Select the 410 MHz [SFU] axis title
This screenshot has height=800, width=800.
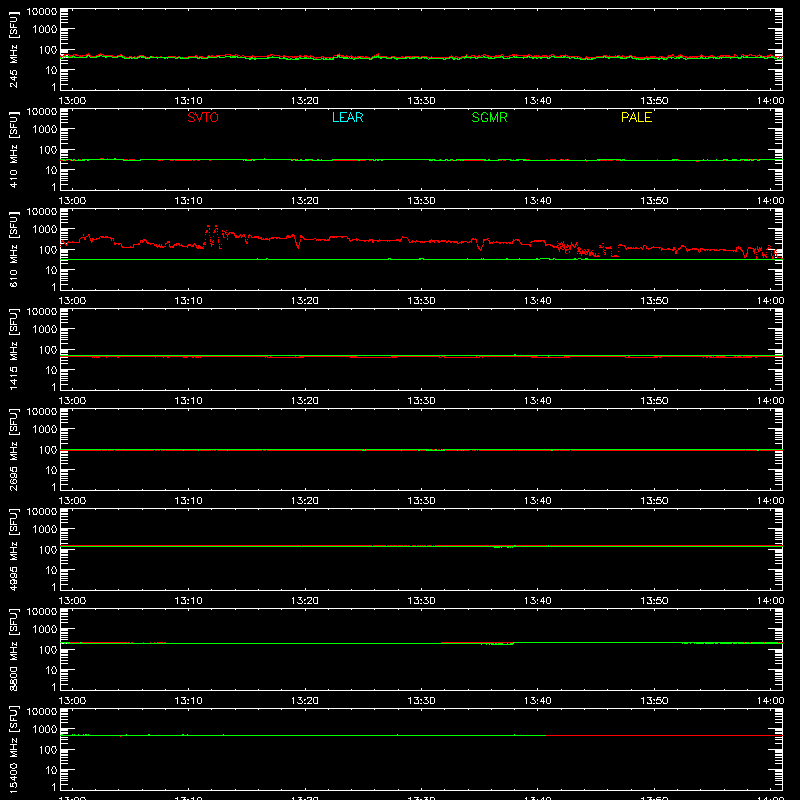14,150
